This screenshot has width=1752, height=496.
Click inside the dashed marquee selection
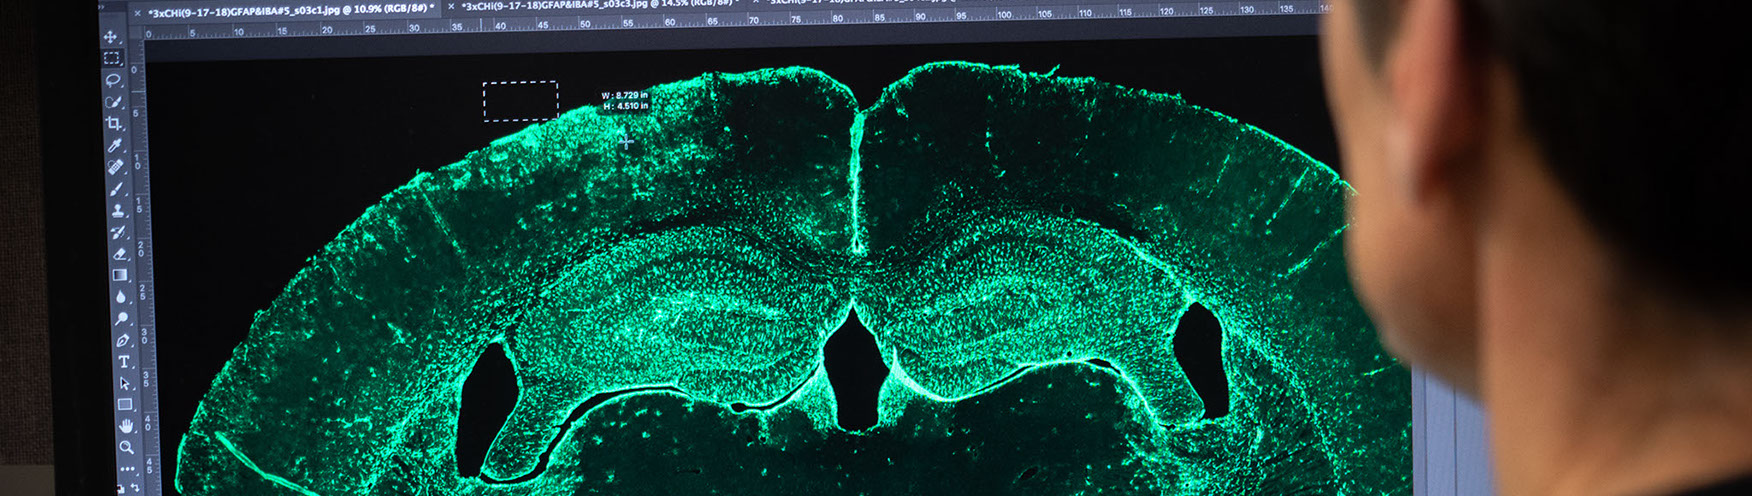point(520,101)
